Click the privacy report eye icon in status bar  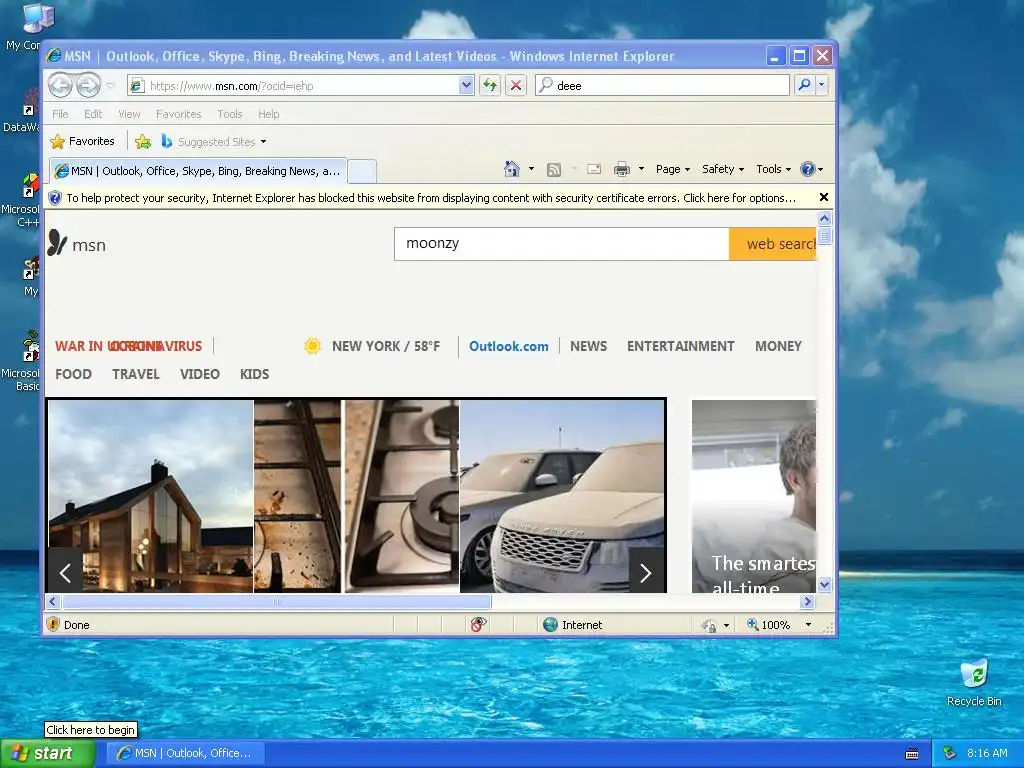pos(478,624)
